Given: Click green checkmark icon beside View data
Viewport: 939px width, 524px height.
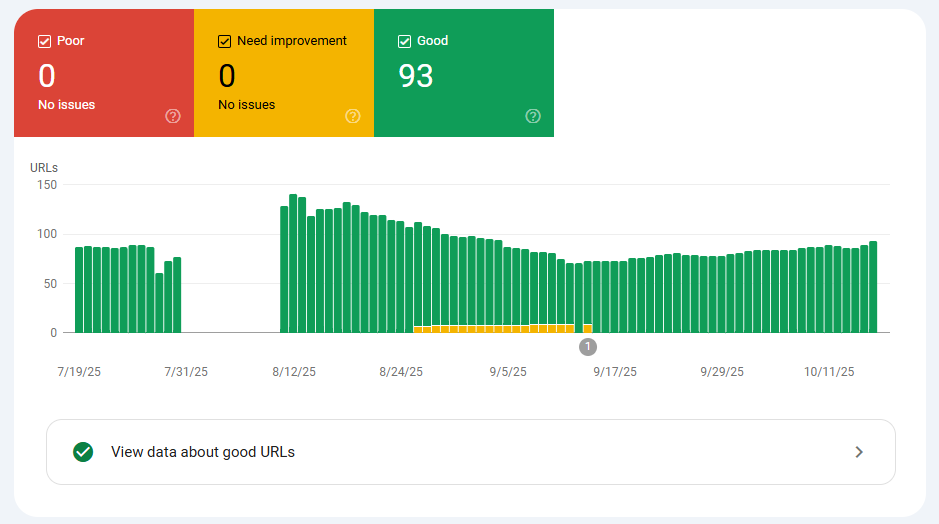Looking at the screenshot, I should click(x=83, y=452).
